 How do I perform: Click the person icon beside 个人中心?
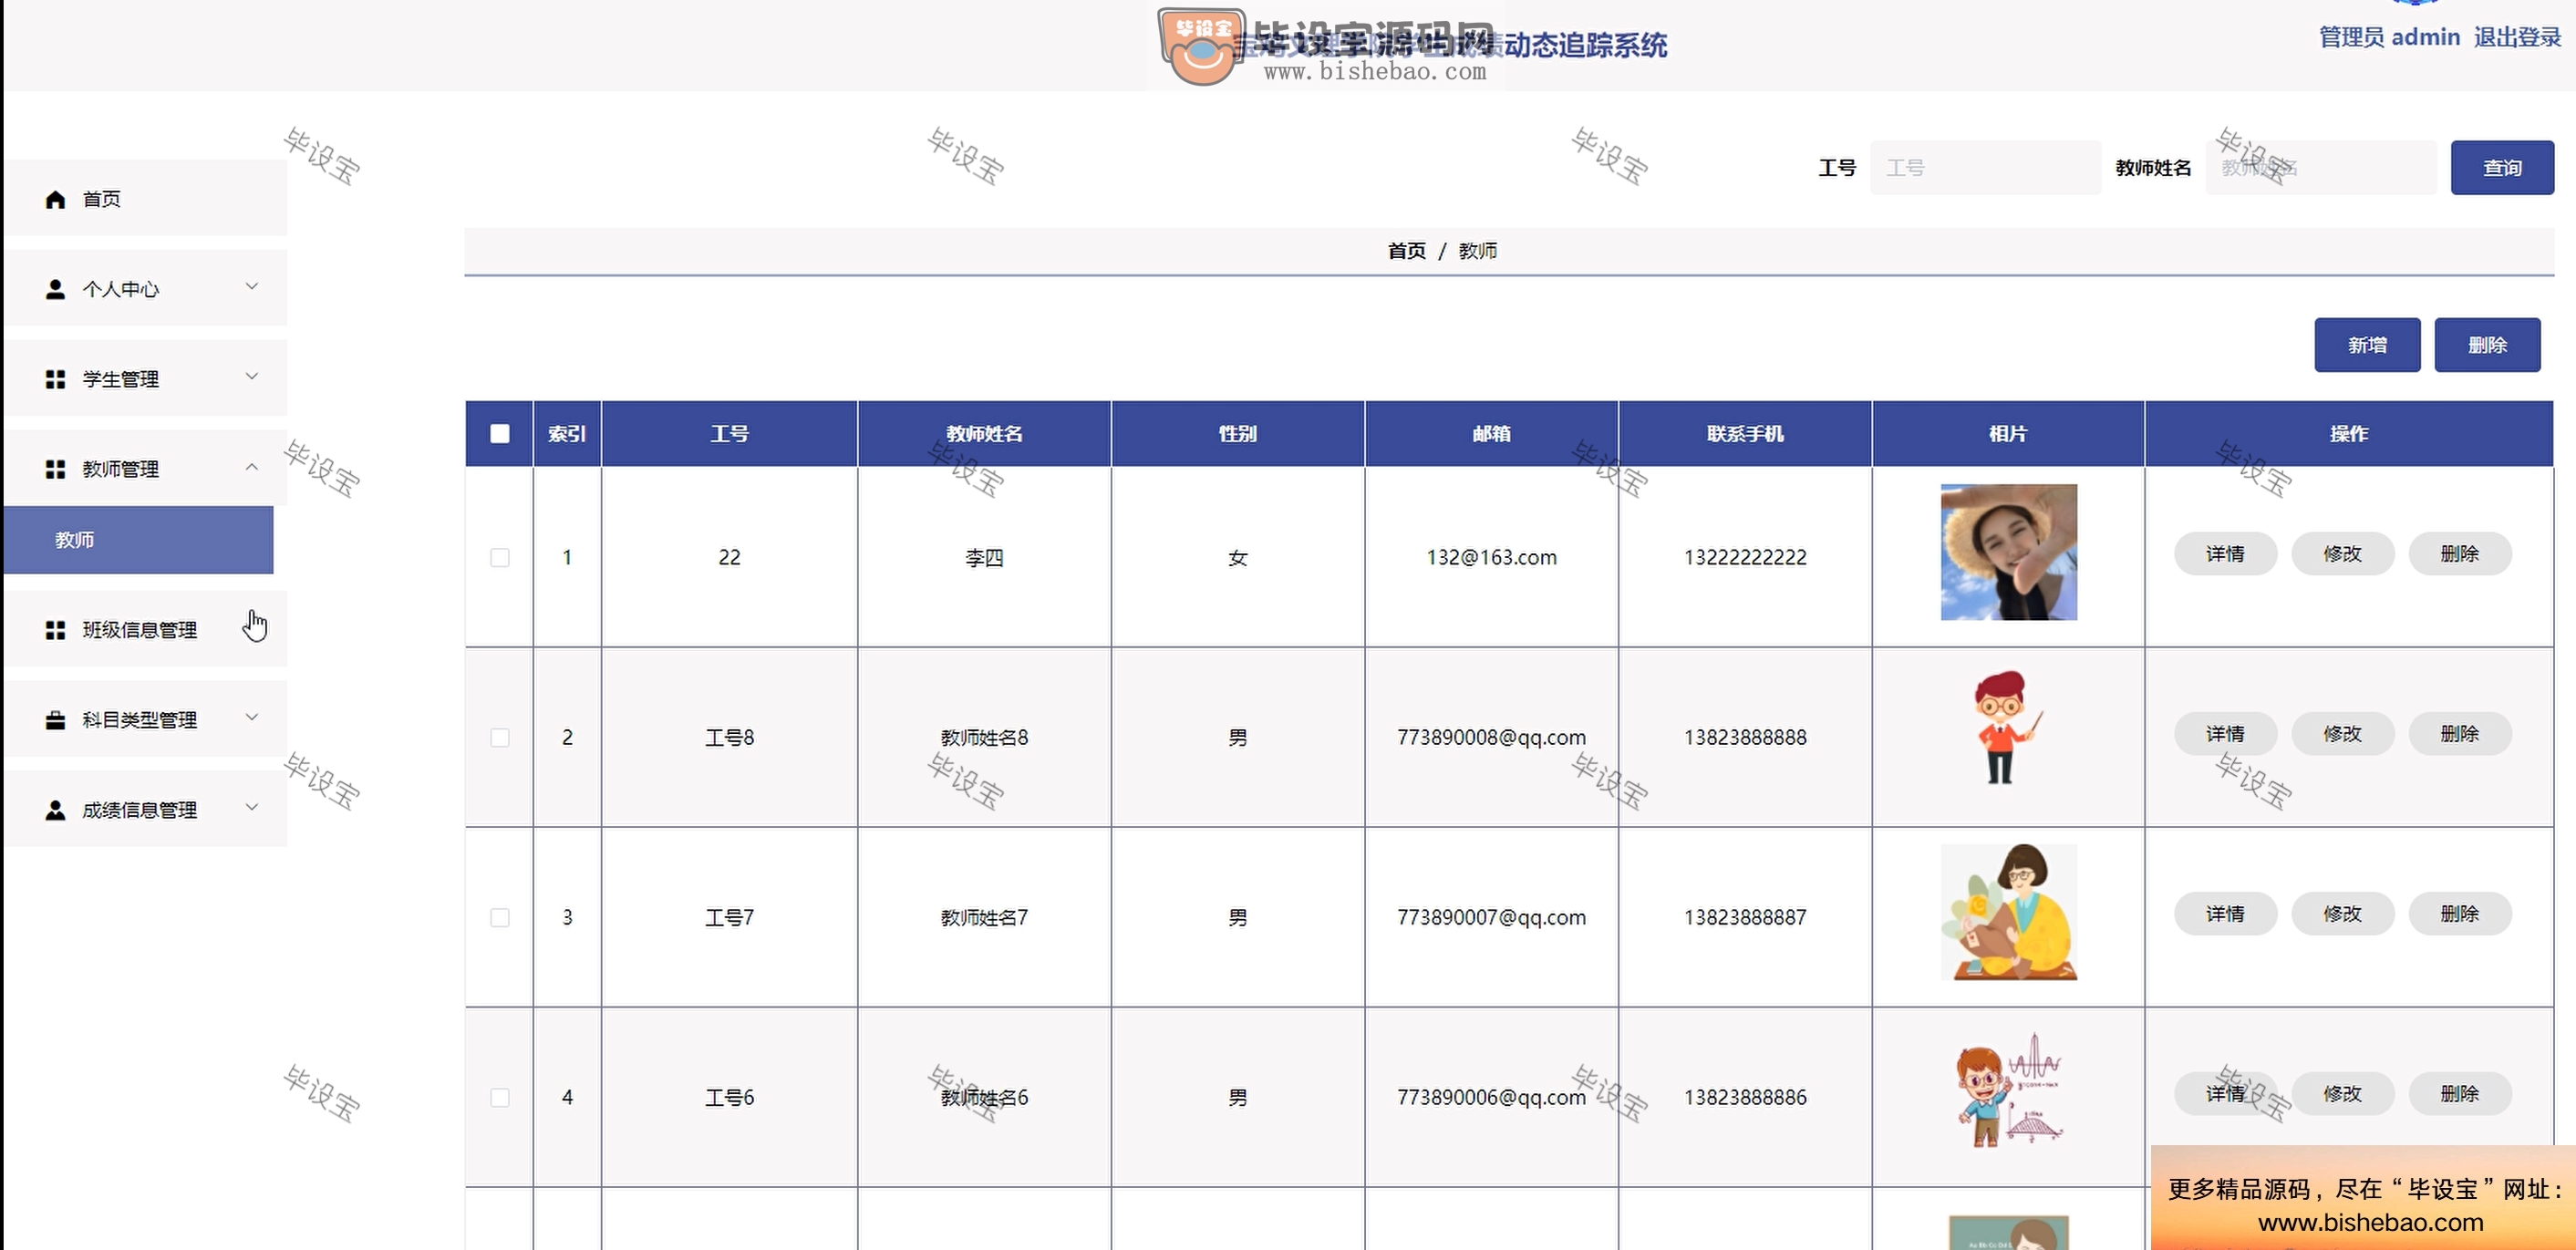(55, 289)
